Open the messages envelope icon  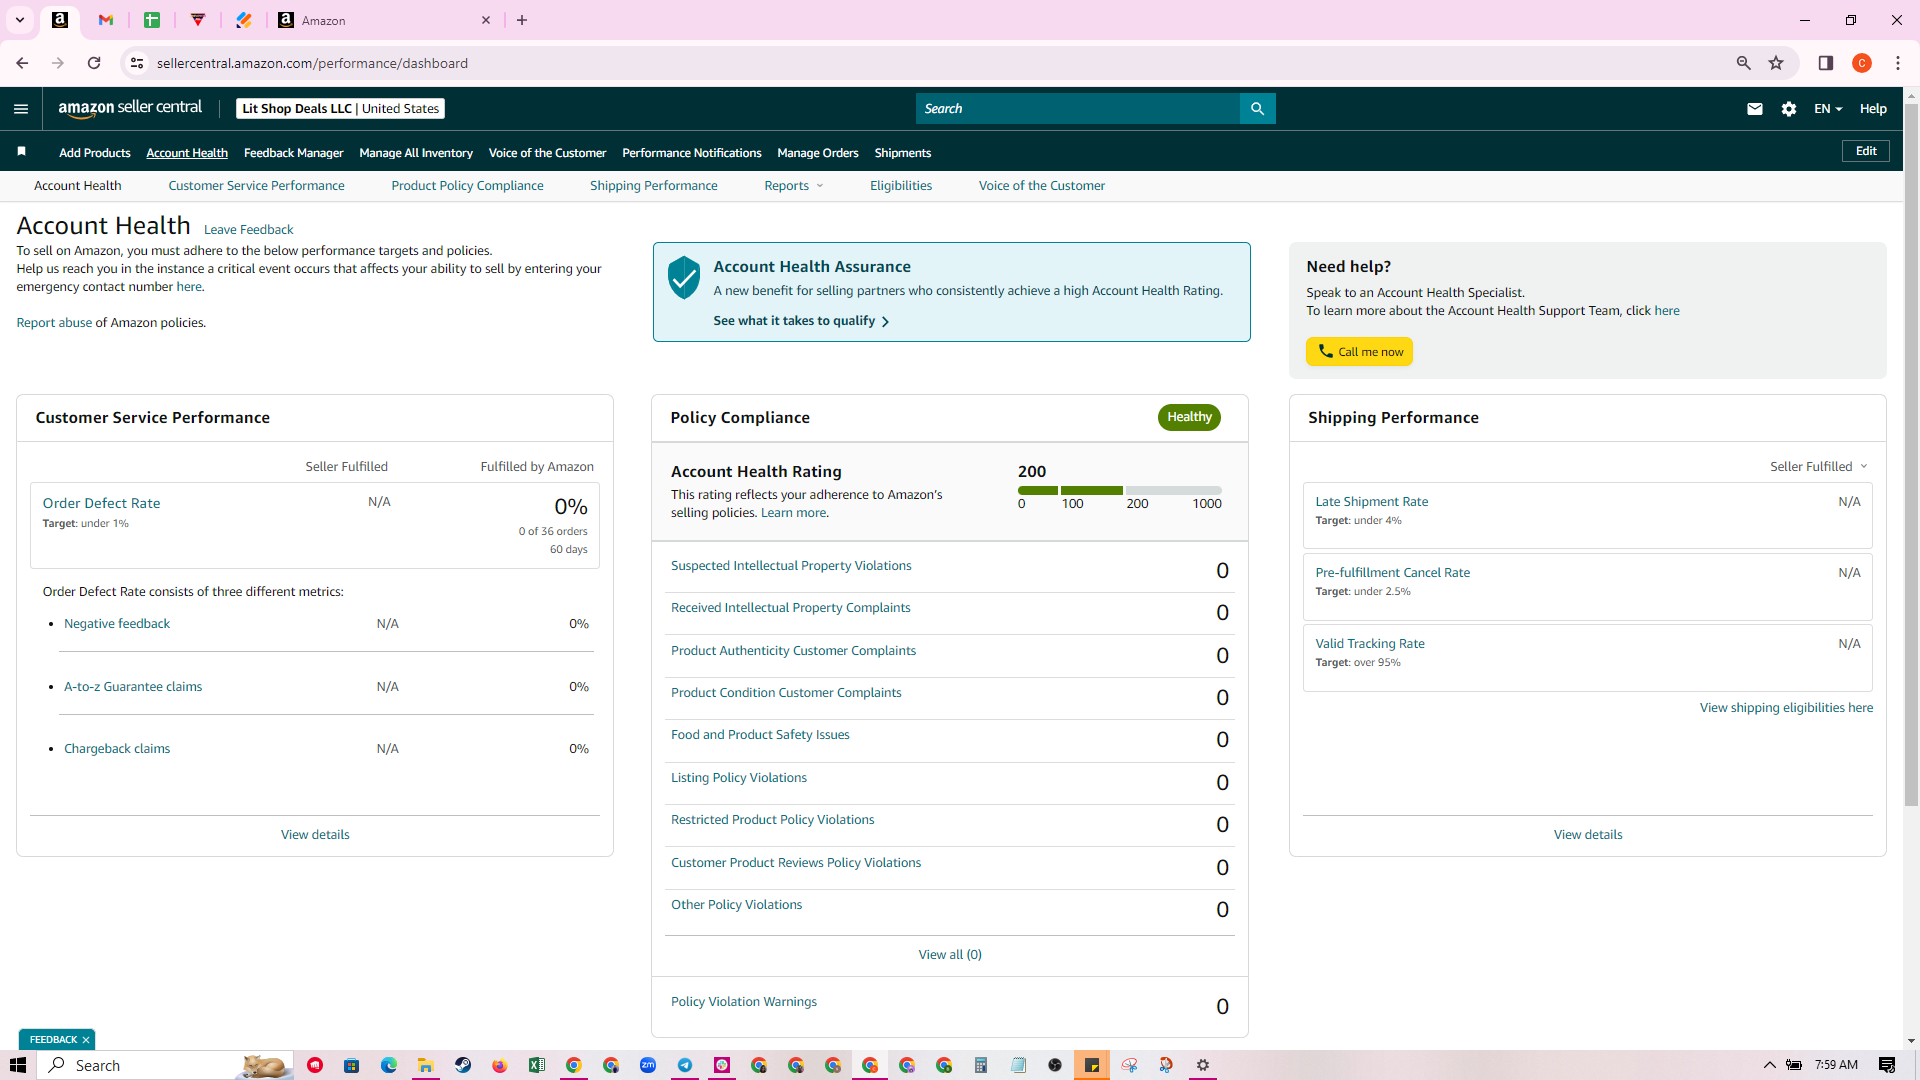click(1754, 109)
